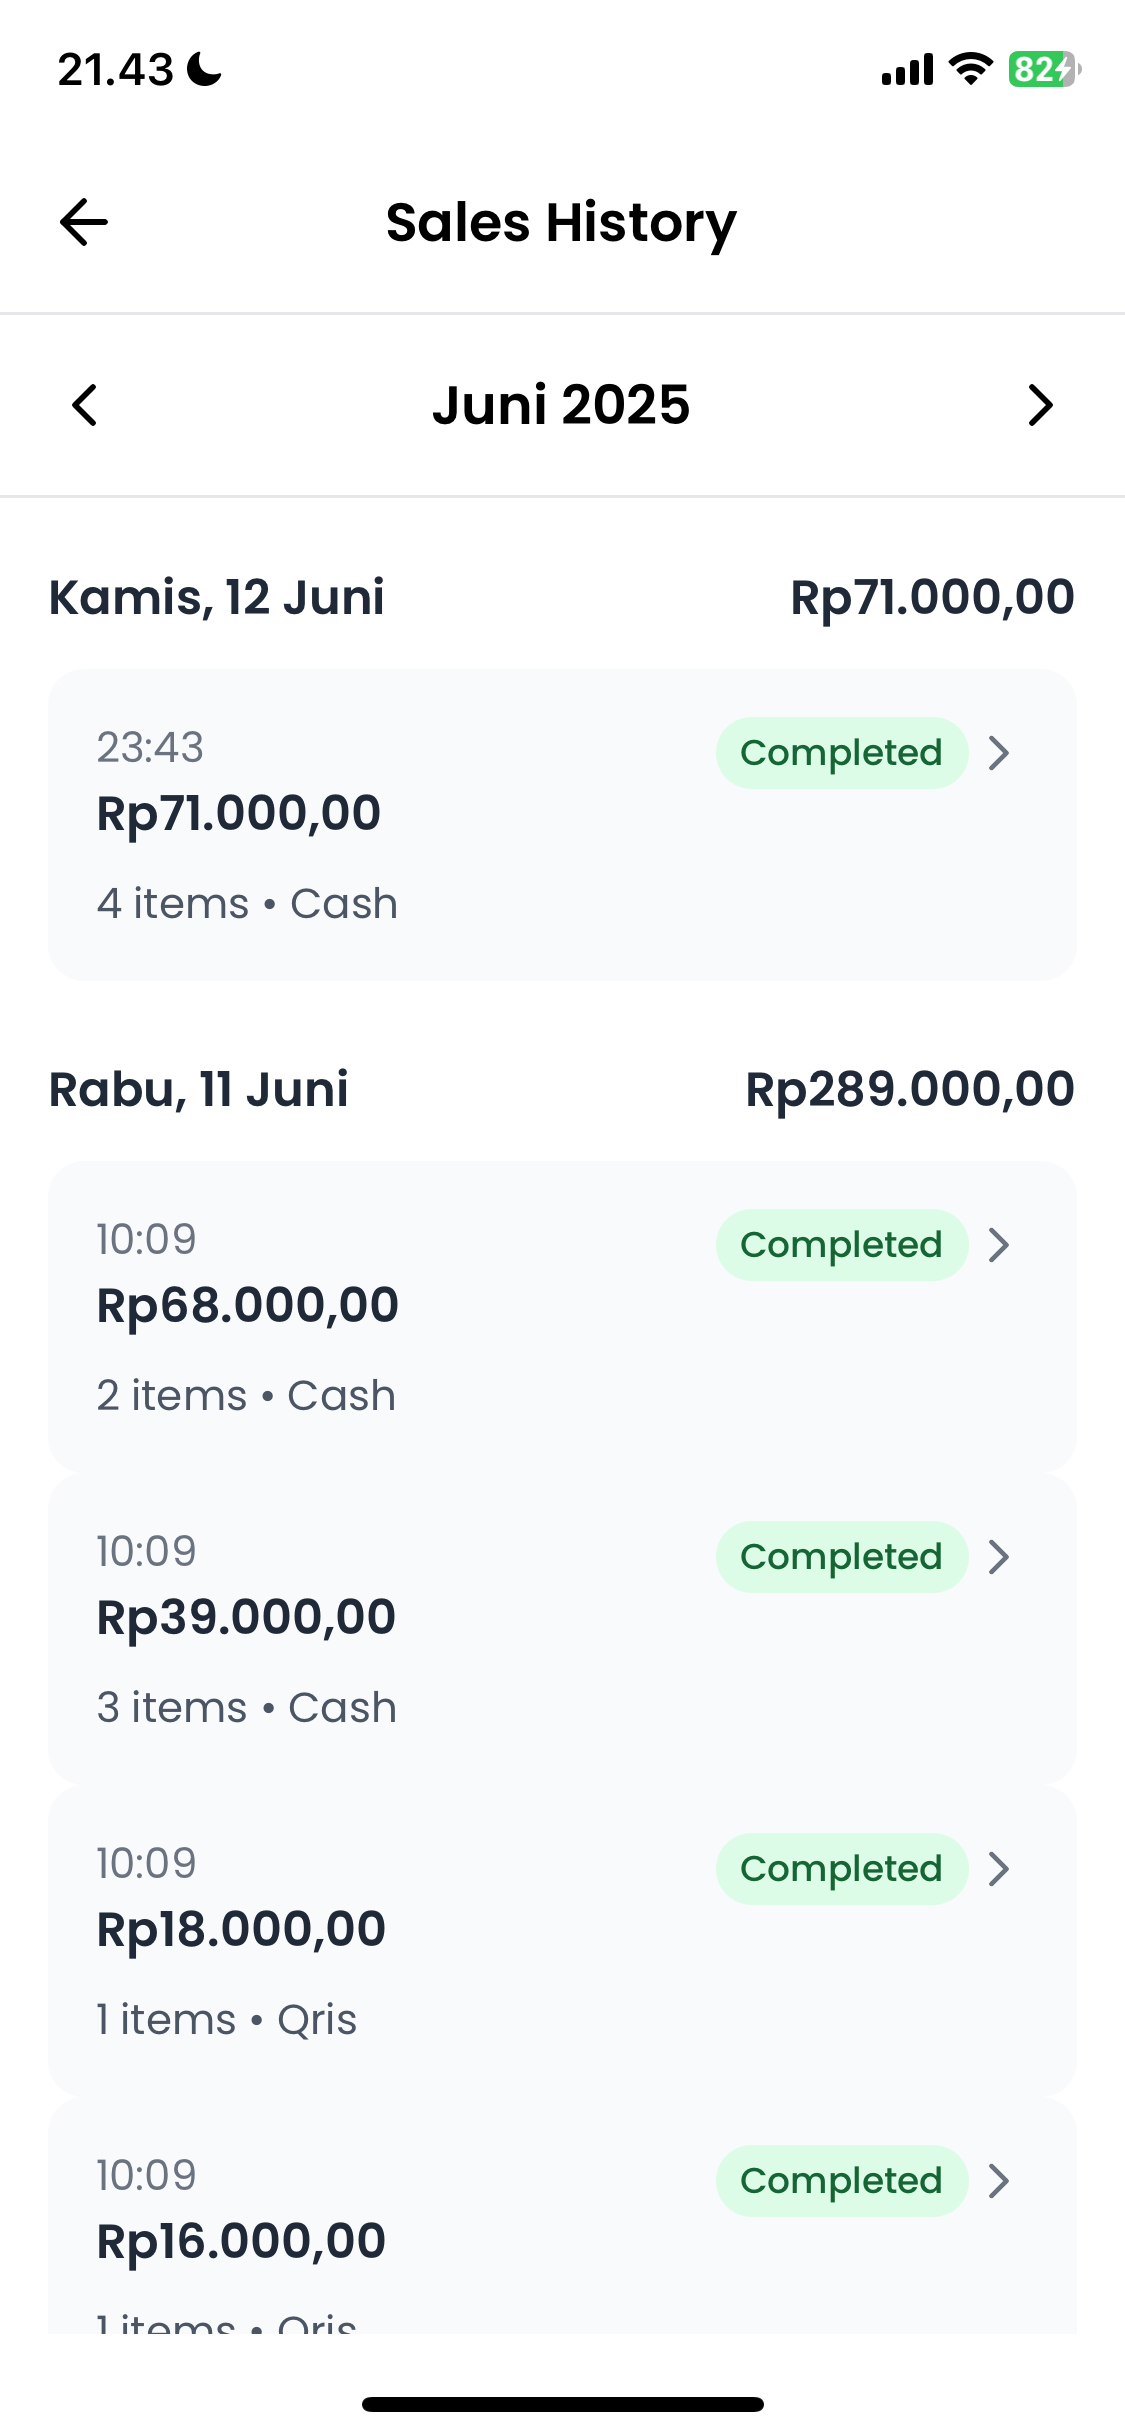Tap the battery indicator in status bar
Screen dimensions: 1125x2436
[x=1043, y=70]
